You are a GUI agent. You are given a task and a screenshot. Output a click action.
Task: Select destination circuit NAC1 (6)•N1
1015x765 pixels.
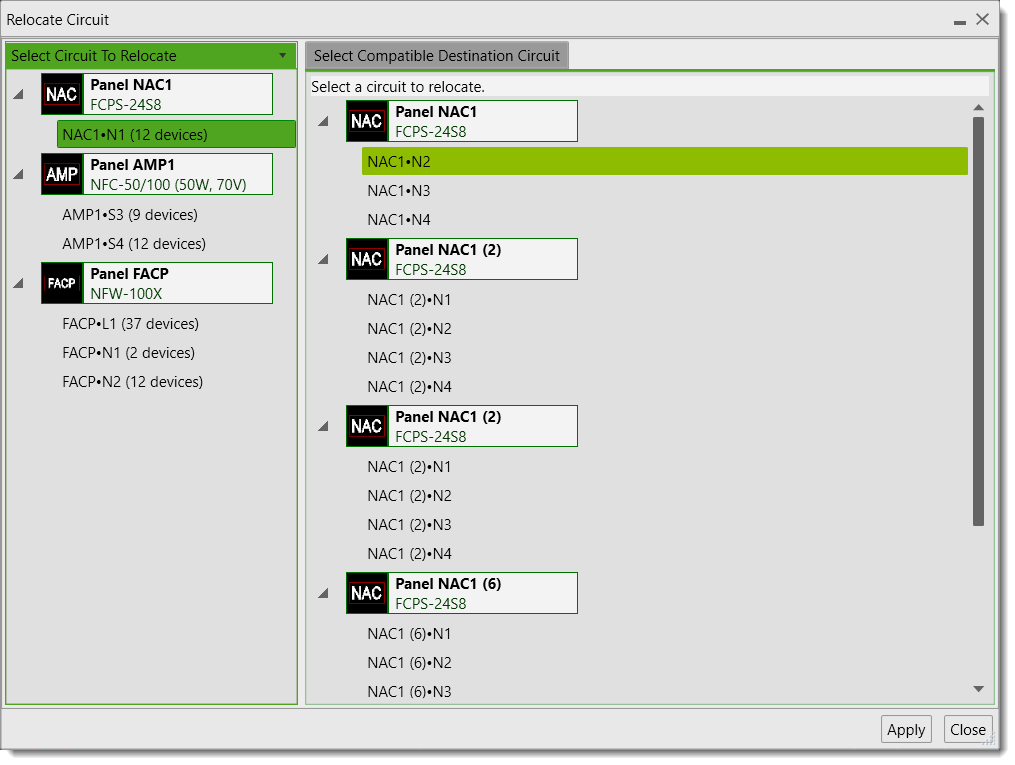pyautogui.click(x=409, y=634)
